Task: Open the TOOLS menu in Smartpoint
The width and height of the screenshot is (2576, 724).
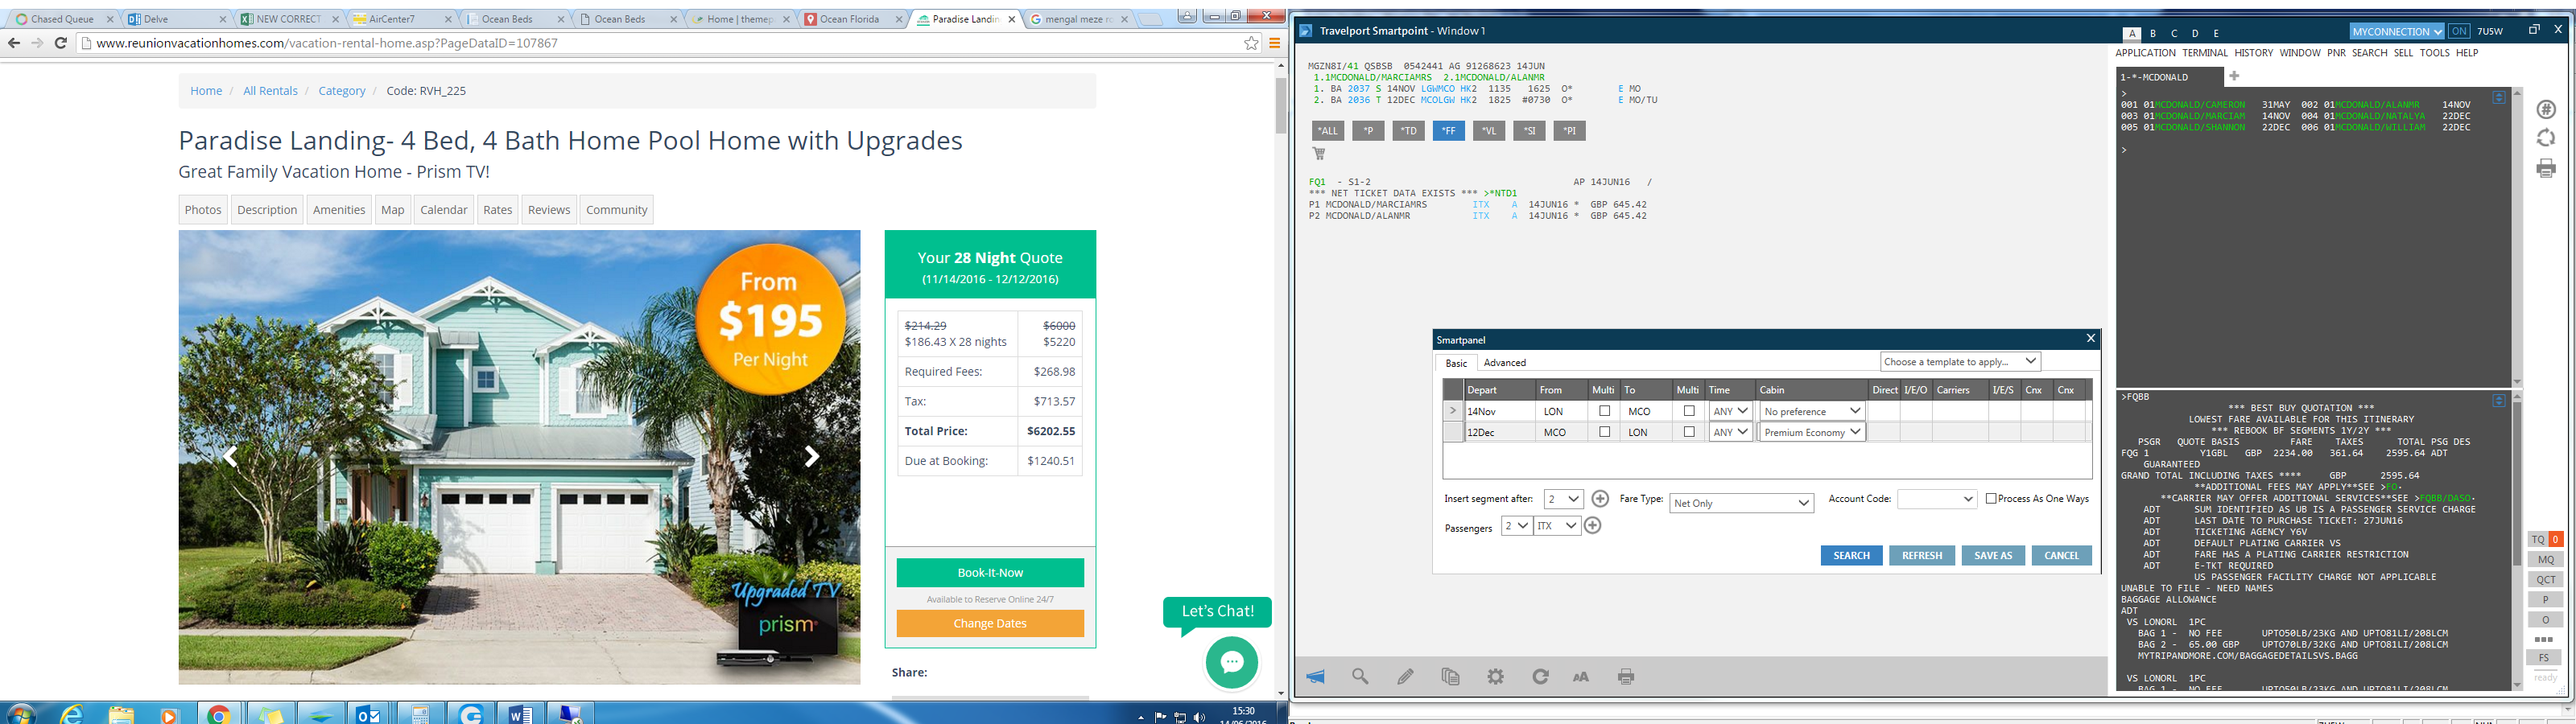Action: tap(2434, 53)
